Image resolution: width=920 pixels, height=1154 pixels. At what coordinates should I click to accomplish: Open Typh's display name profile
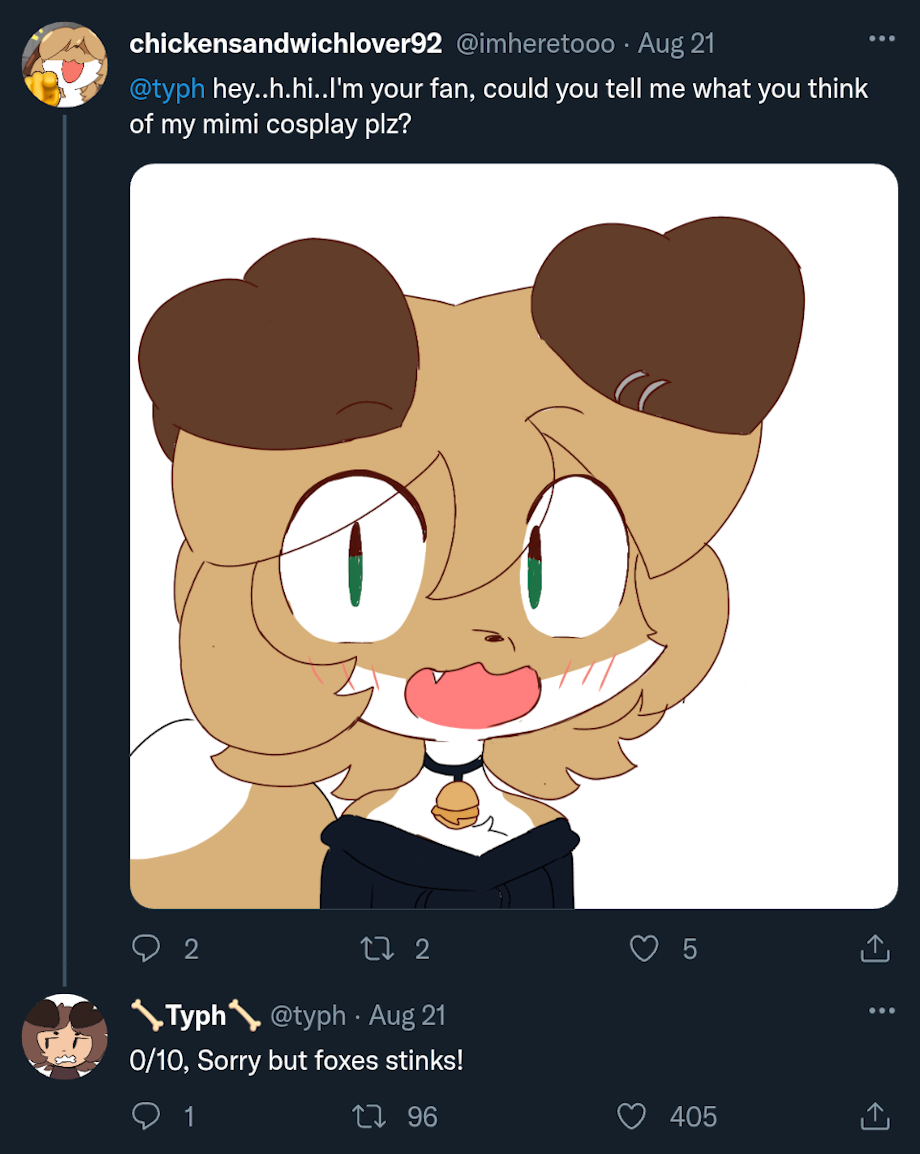coord(196,1016)
